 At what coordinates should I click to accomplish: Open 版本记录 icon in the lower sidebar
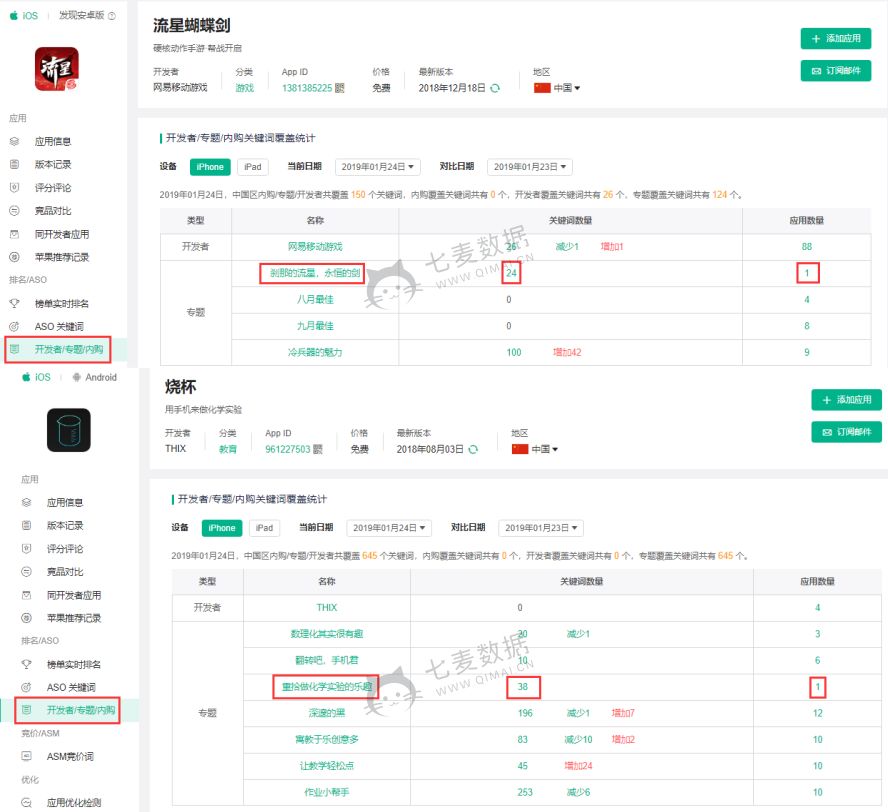(26, 525)
